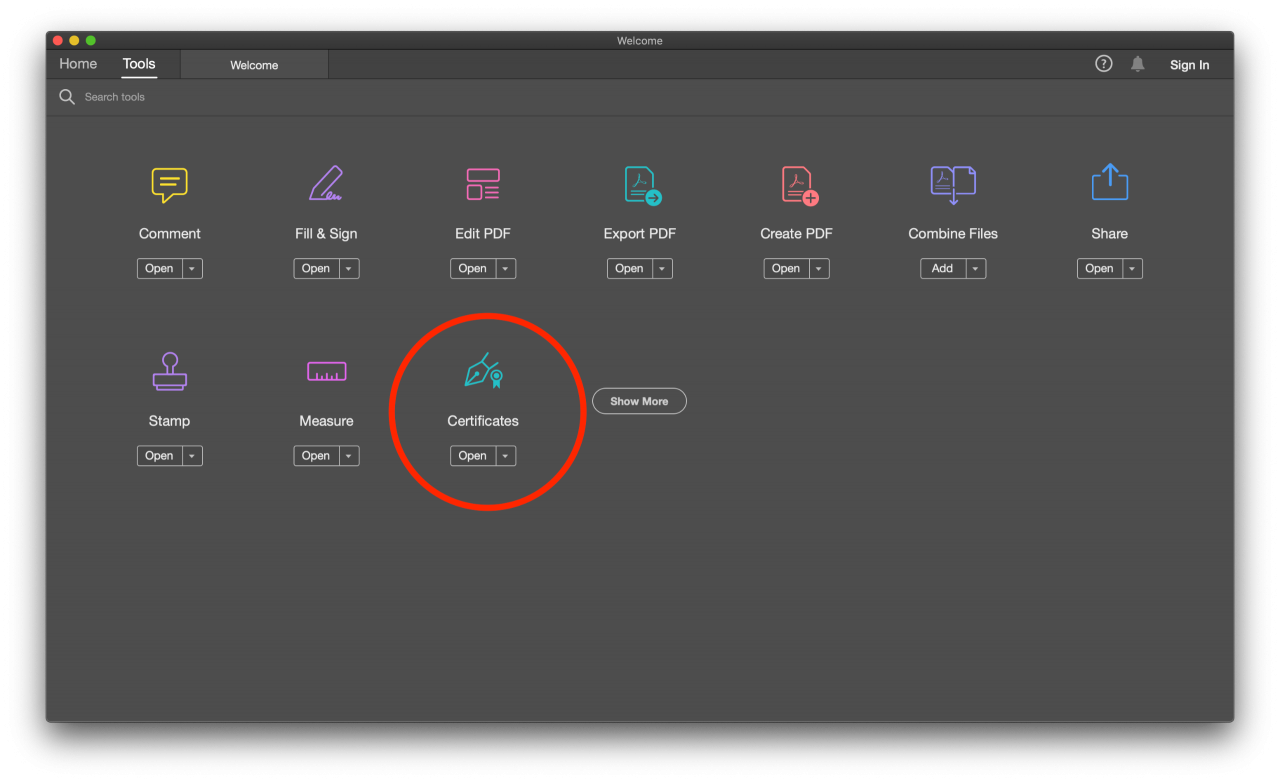
Task: Click the Show More button
Action: click(x=639, y=401)
